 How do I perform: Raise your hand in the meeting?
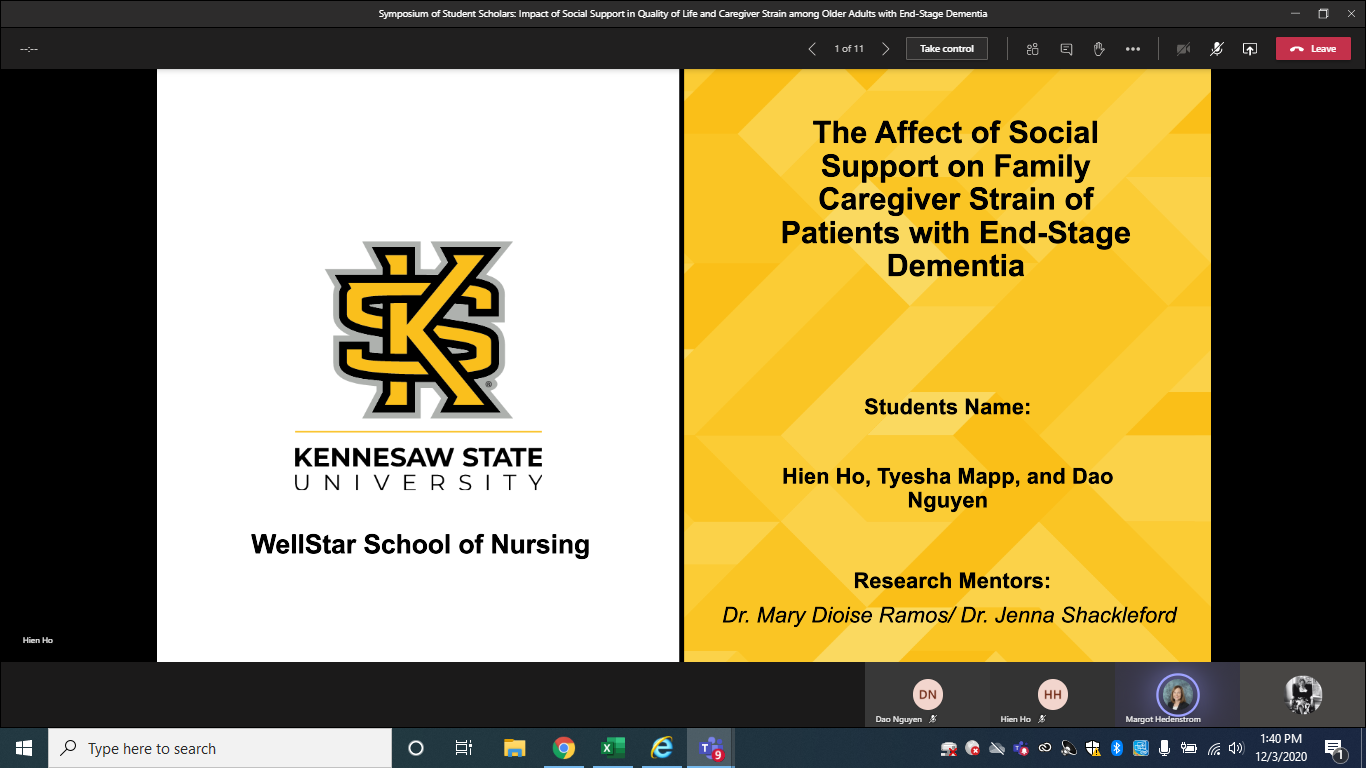1099,49
